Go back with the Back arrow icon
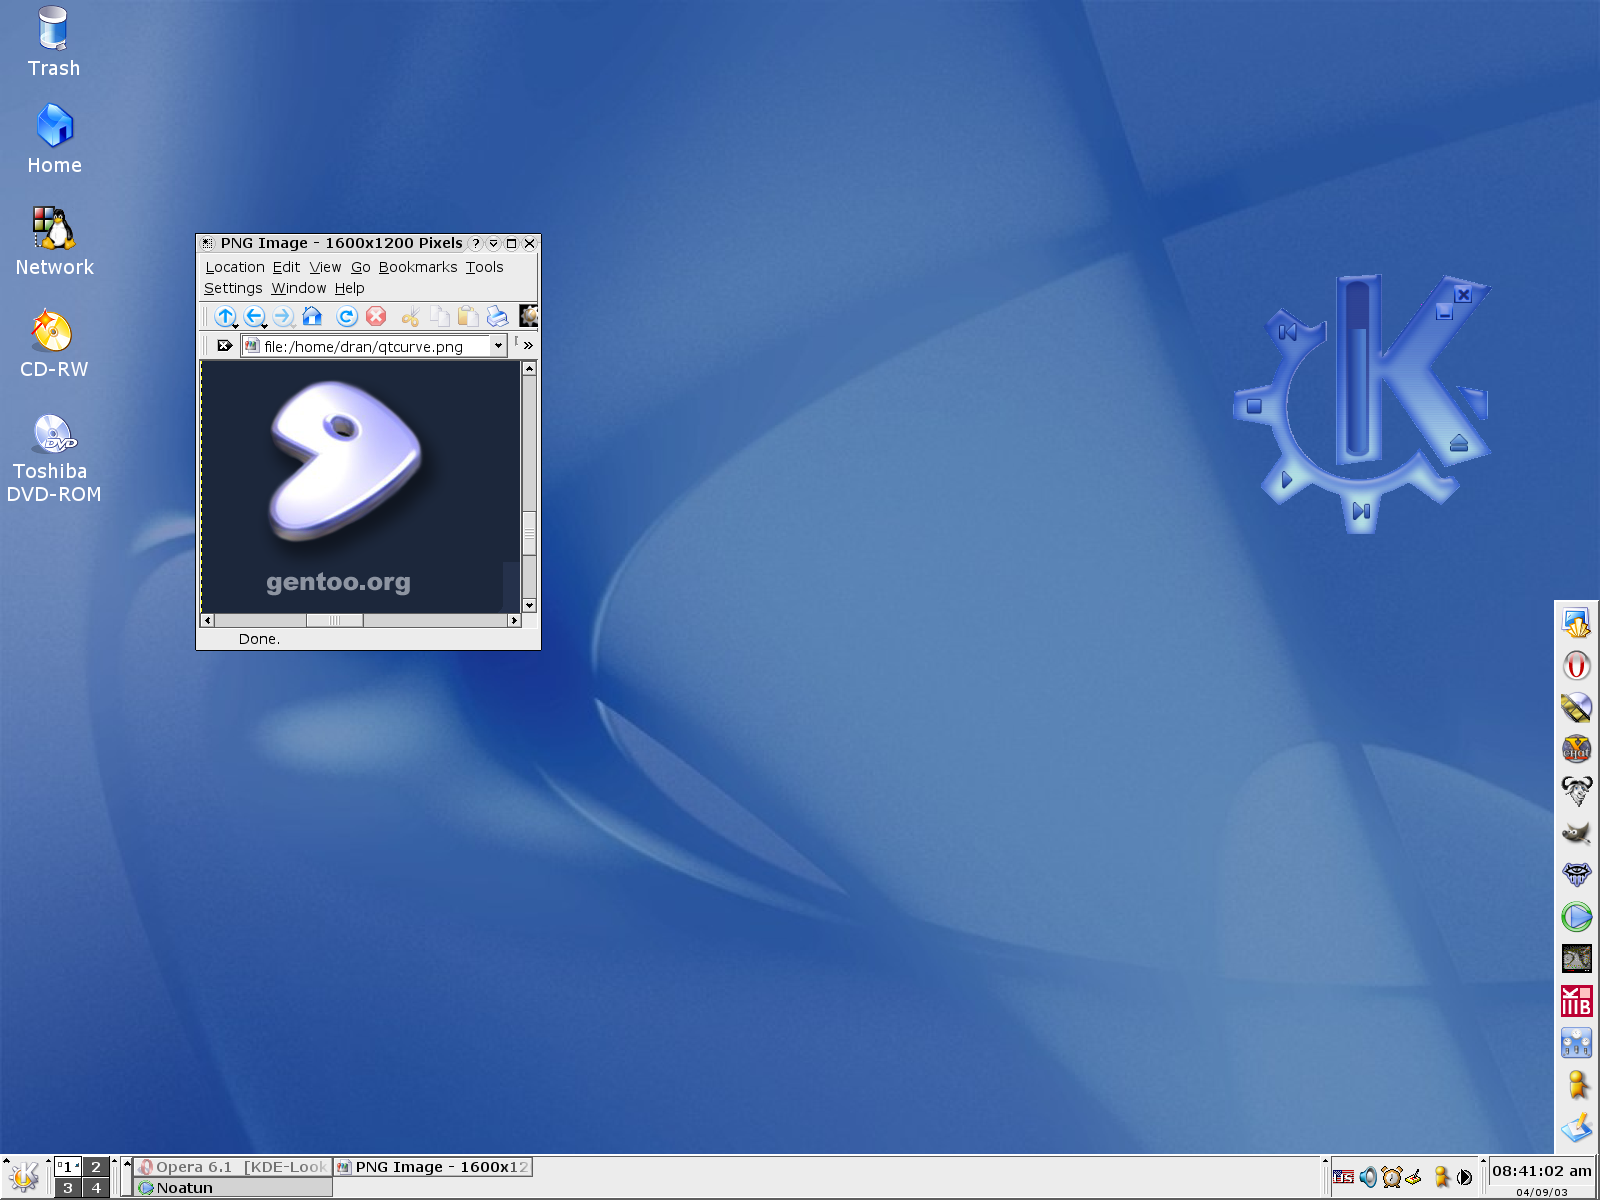1600x1200 pixels. (x=254, y=317)
